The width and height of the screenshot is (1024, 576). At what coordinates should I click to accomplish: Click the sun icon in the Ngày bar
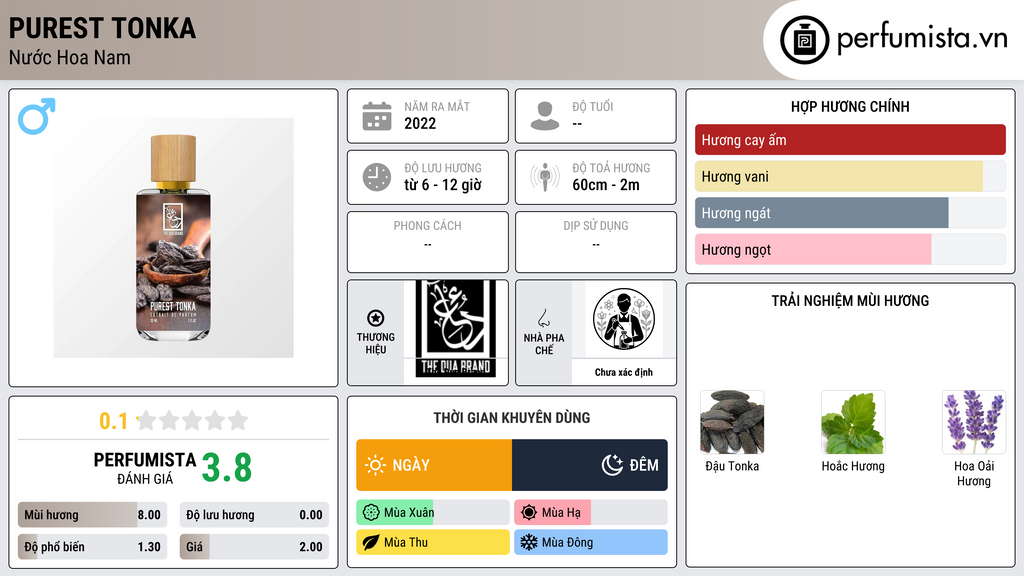375,465
